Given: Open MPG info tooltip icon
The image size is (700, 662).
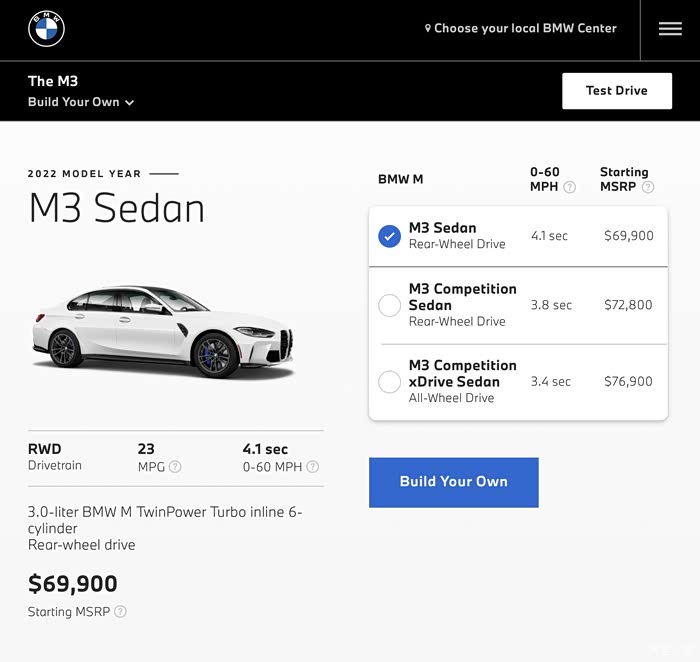Looking at the screenshot, I should [x=175, y=466].
